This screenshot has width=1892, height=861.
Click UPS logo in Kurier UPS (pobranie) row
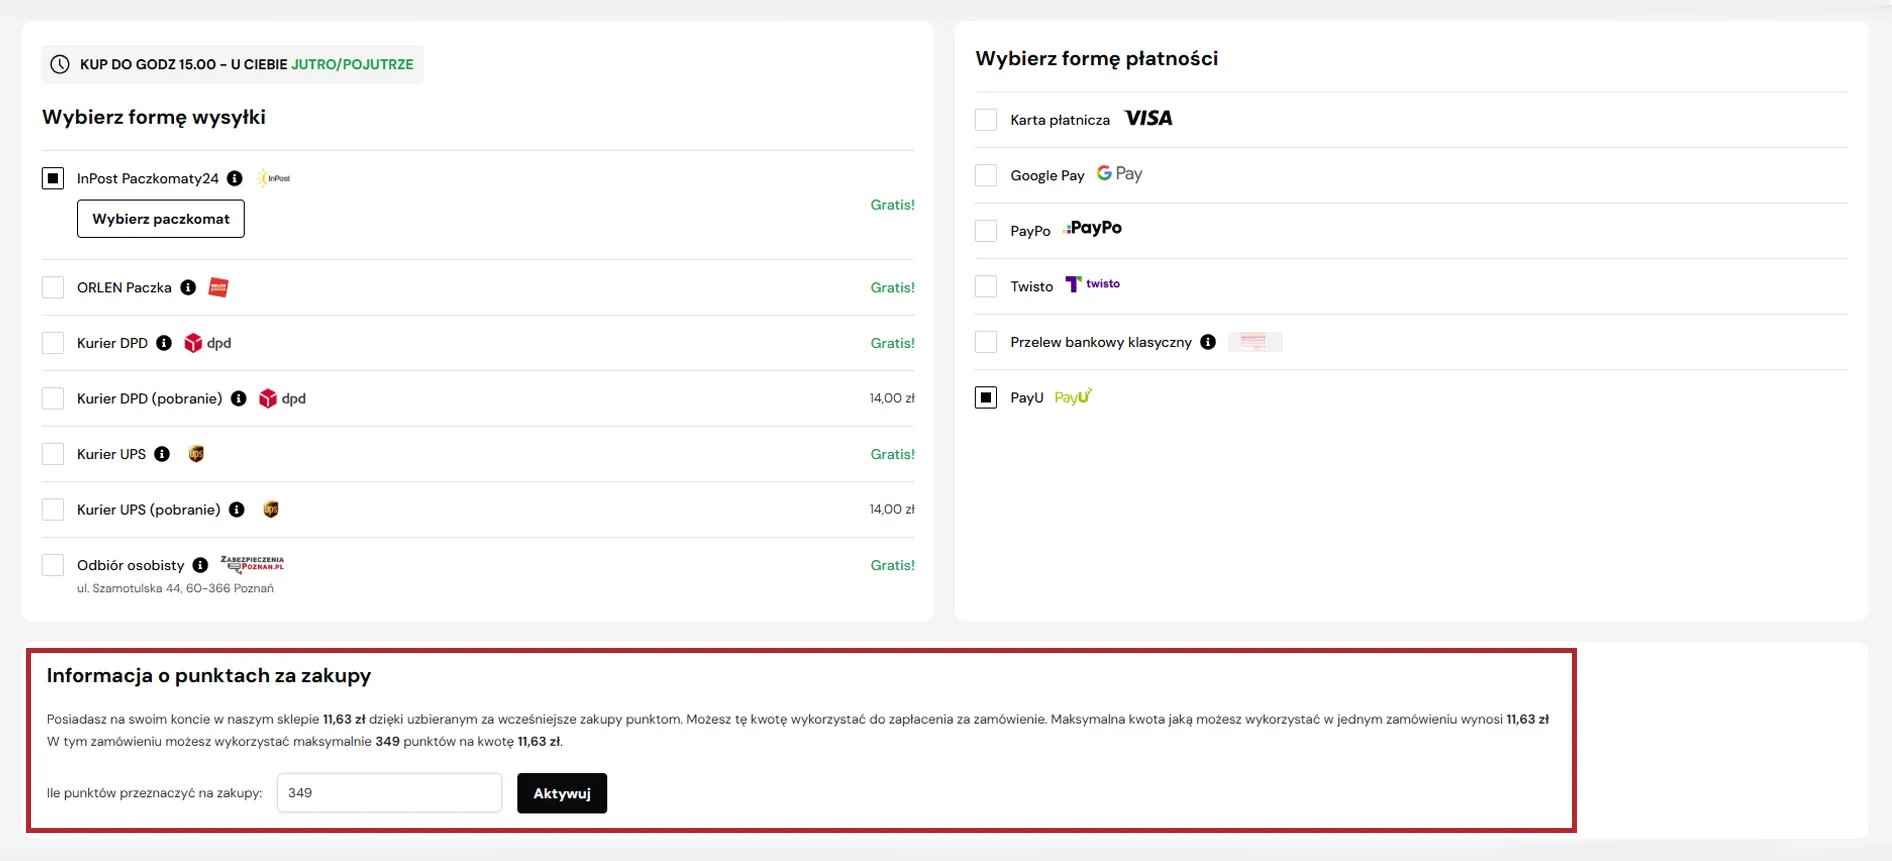(271, 509)
